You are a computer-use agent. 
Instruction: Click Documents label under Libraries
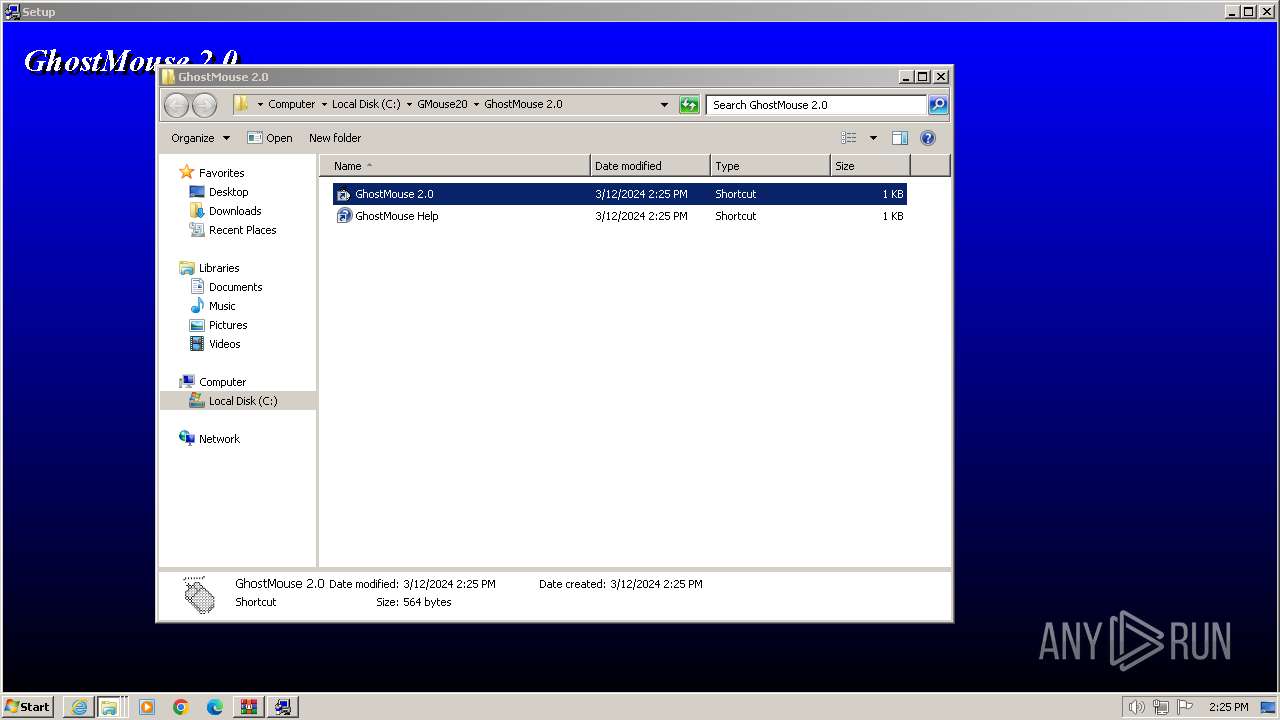point(236,287)
